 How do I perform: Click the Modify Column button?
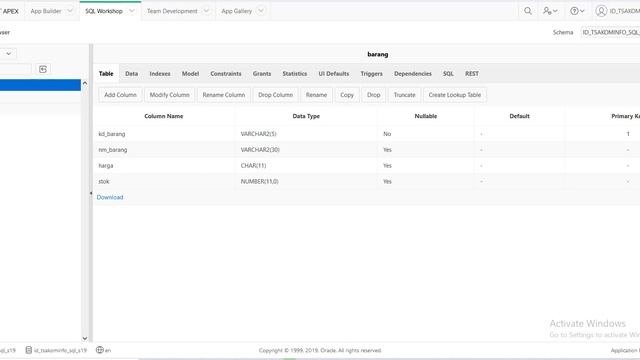pyautogui.click(x=169, y=95)
